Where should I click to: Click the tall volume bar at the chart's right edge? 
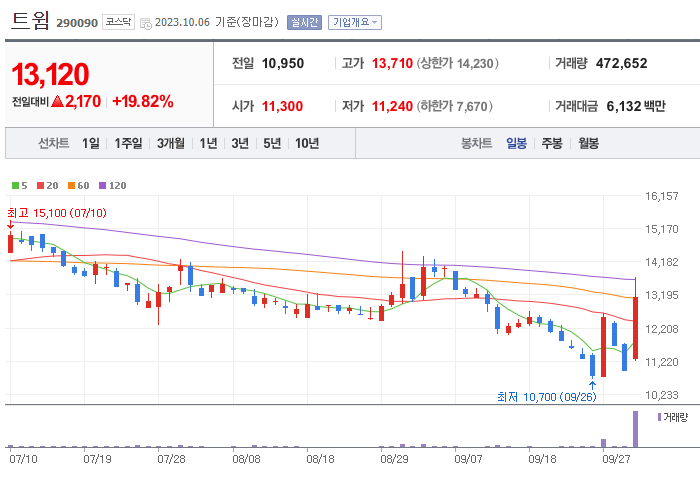click(636, 429)
